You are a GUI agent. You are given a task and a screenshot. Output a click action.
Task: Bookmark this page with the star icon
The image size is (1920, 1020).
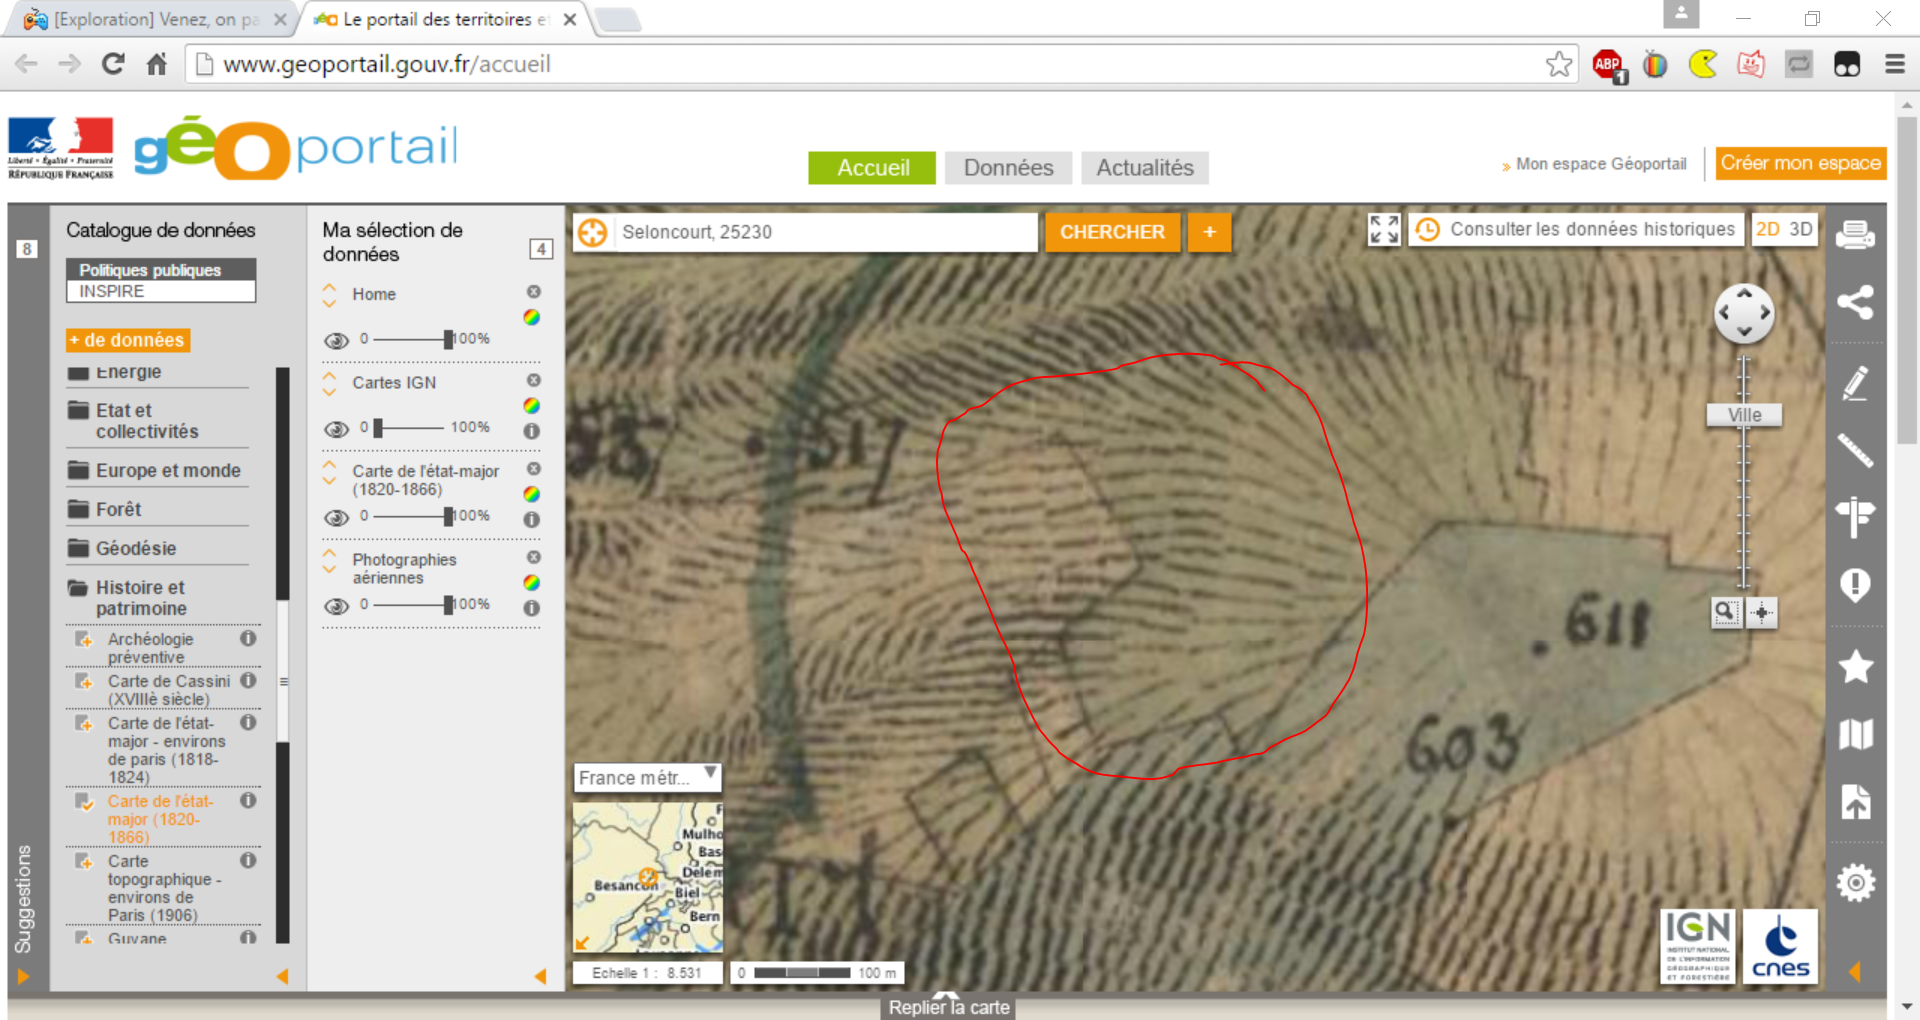tap(1559, 64)
